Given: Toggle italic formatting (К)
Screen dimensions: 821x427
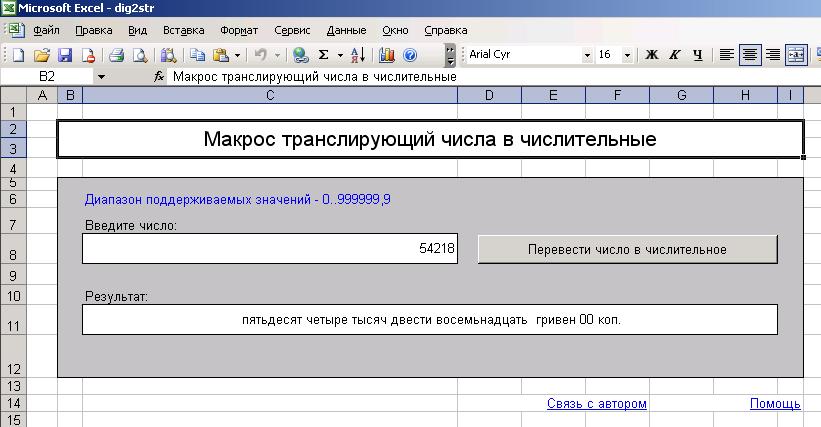Looking at the screenshot, I should coord(675,55).
